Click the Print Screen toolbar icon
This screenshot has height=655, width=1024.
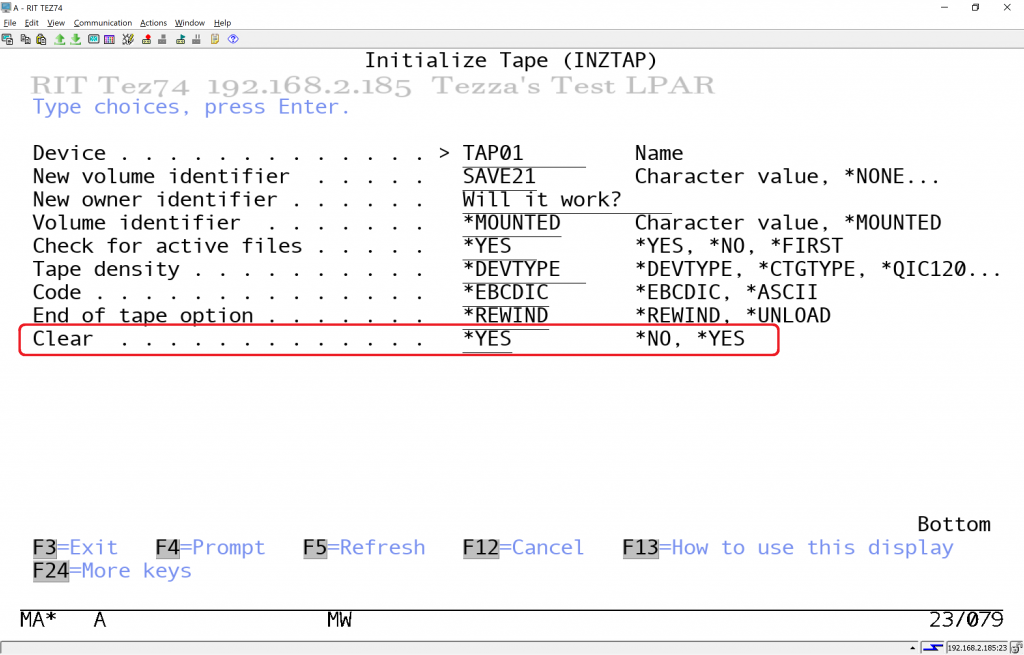click(x=7, y=40)
